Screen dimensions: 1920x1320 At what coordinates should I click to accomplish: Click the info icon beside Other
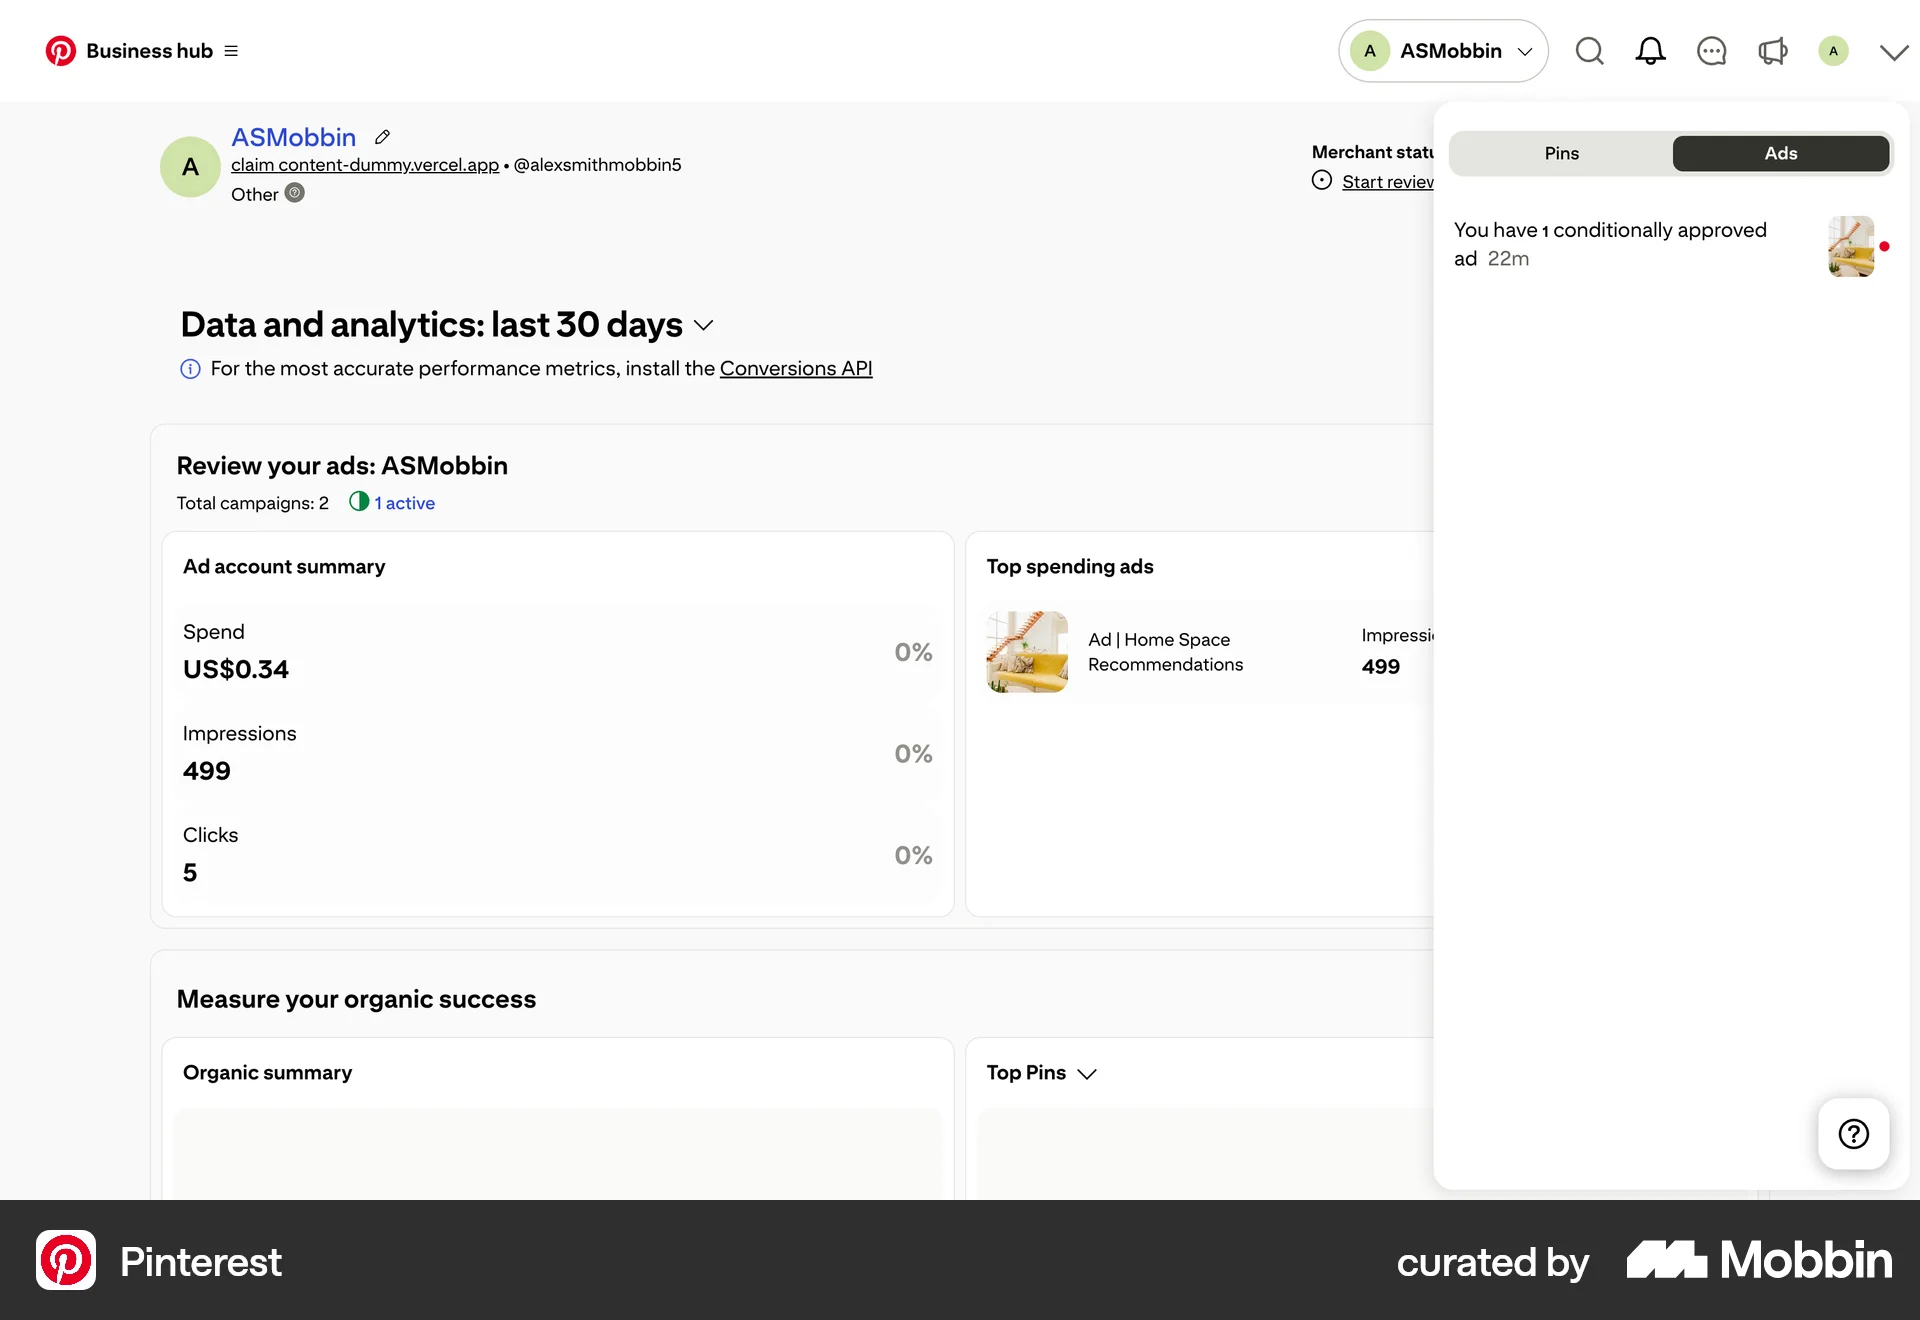[x=294, y=193]
